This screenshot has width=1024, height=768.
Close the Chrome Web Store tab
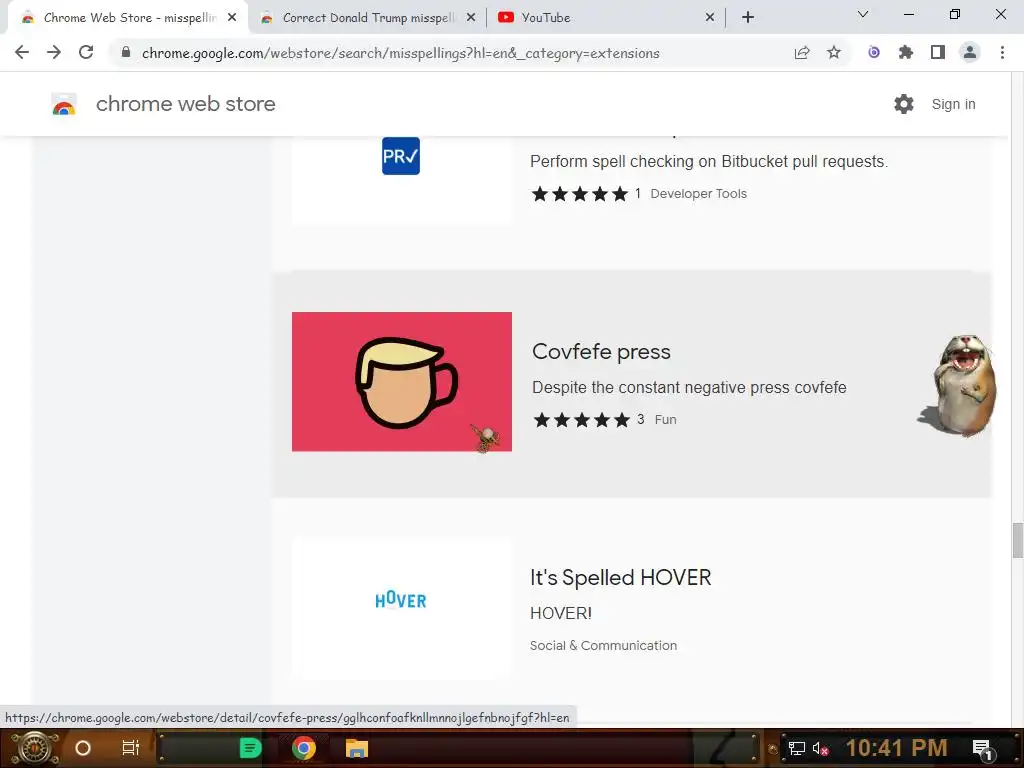232,18
